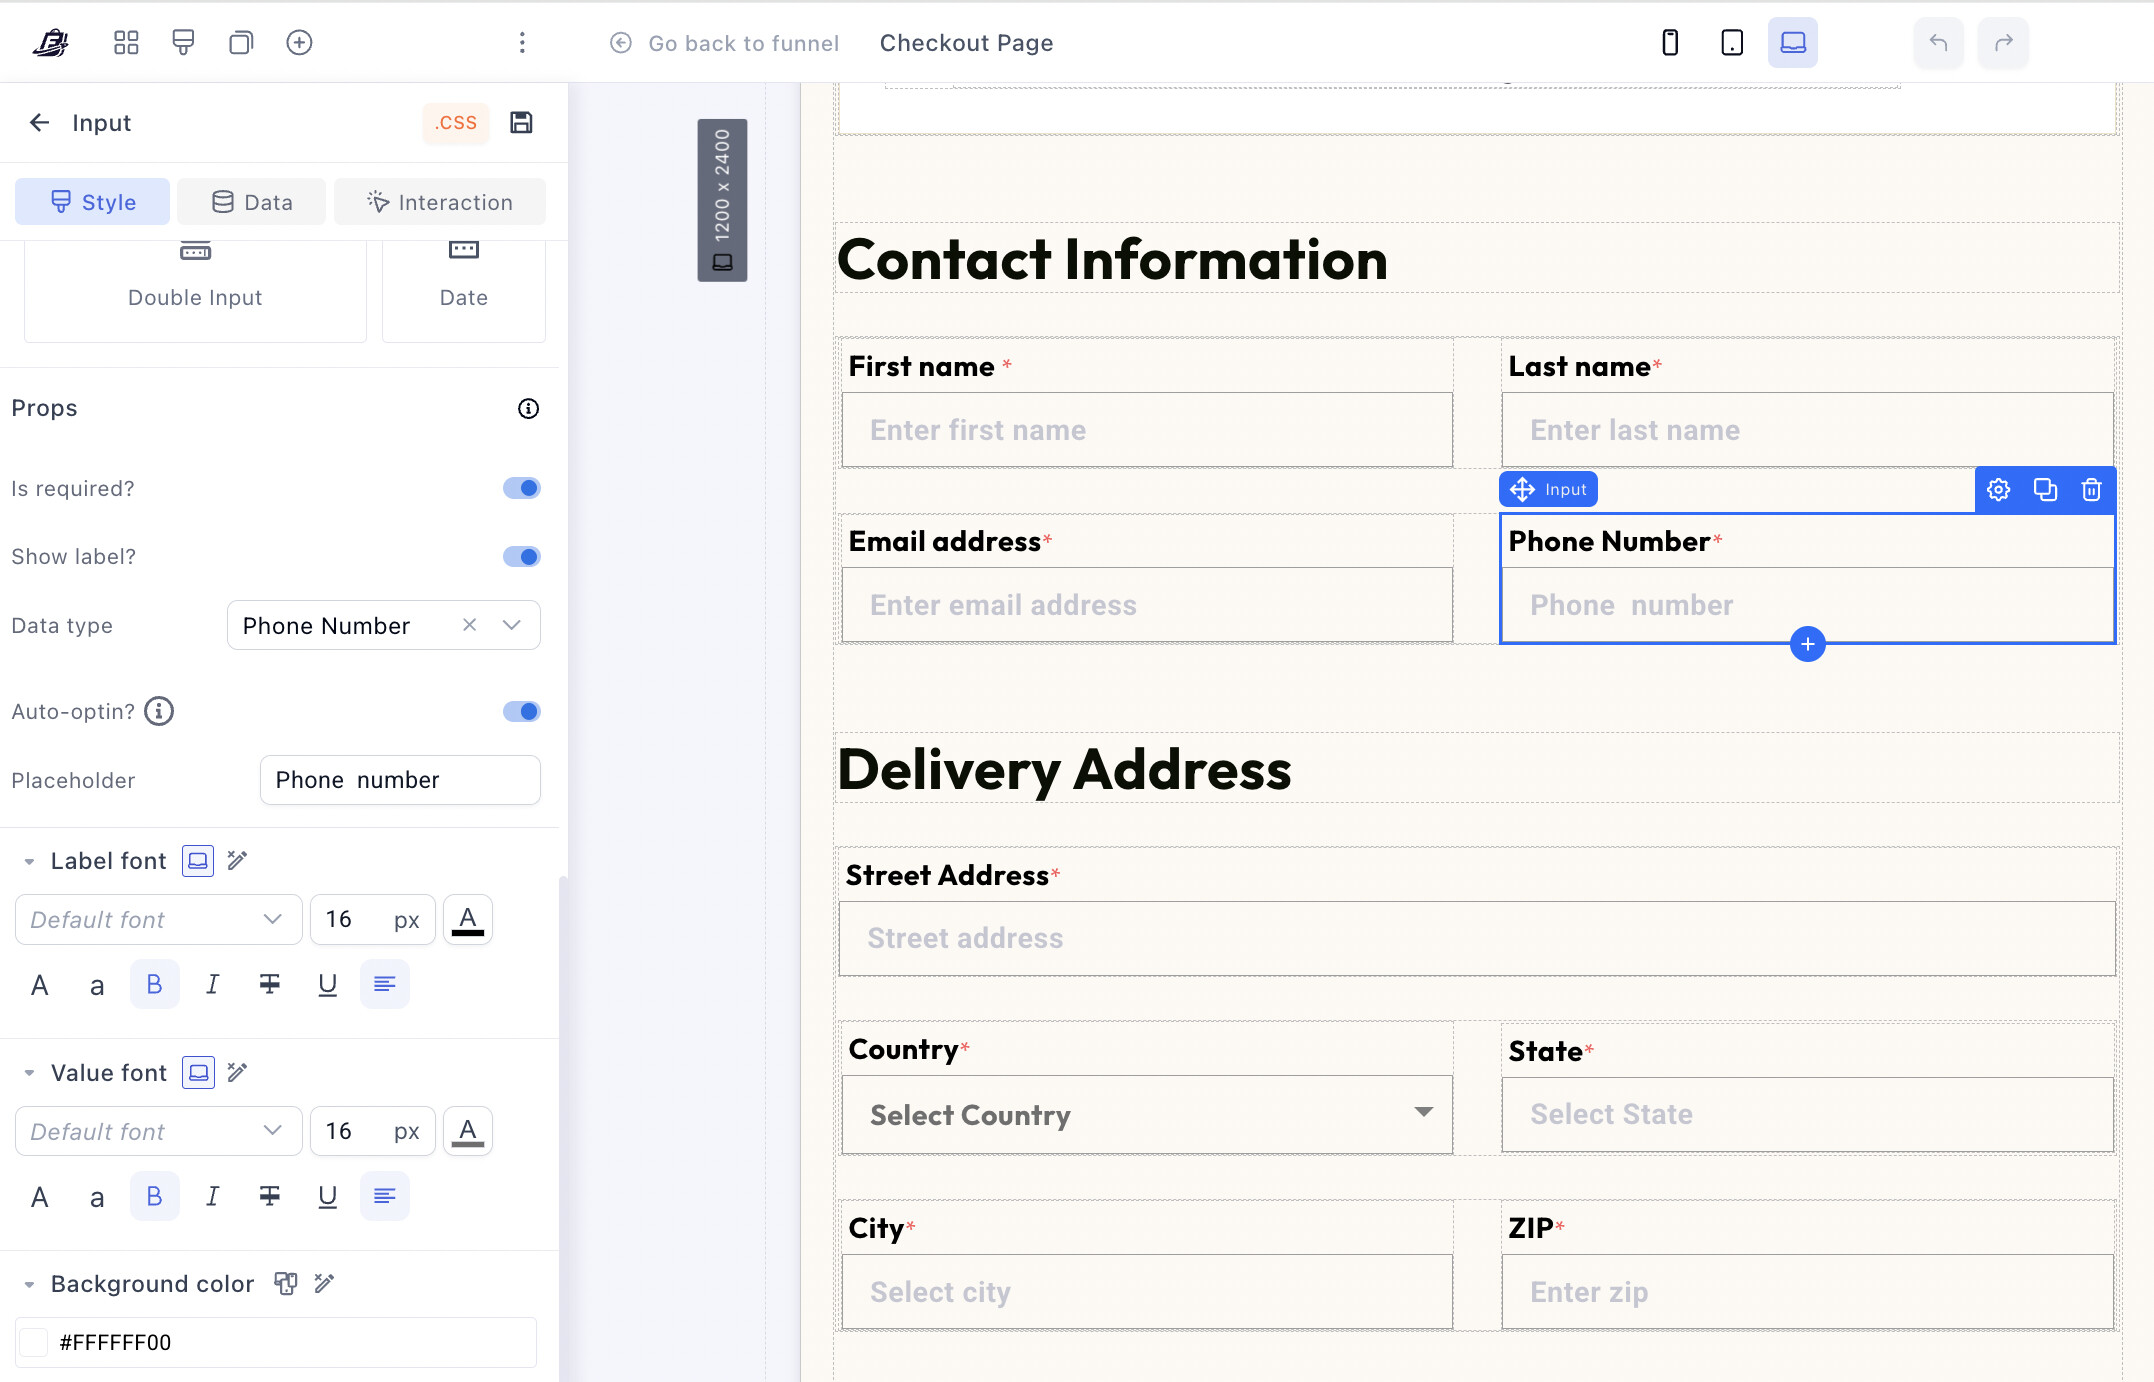The width and height of the screenshot is (2154, 1382).
Task: Toggle the 'Show label?' switch
Action: 521,556
